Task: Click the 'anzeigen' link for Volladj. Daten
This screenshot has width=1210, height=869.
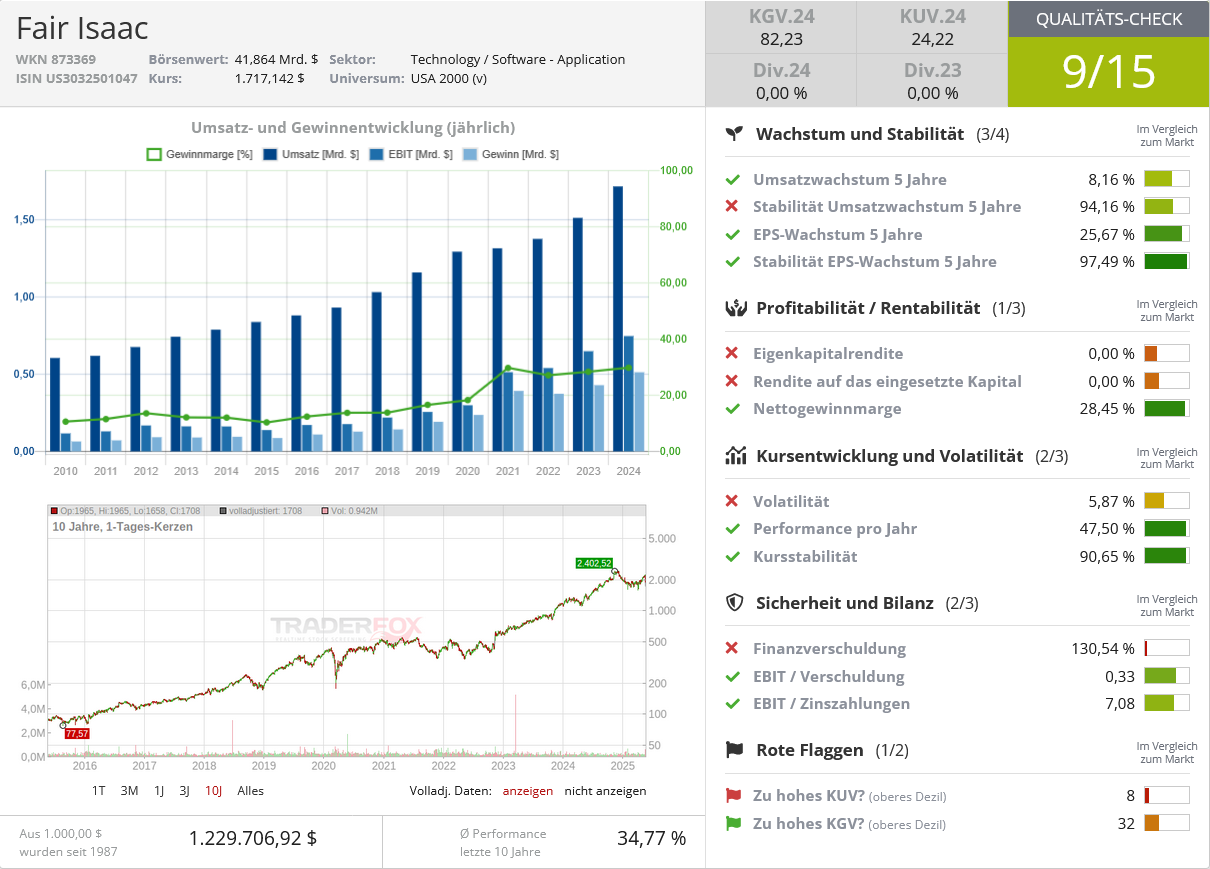Action: (x=528, y=790)
